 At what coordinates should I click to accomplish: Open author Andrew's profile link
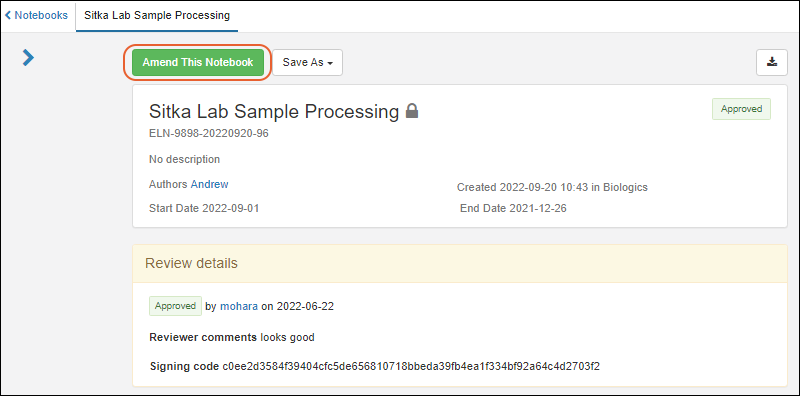point(210,184)
